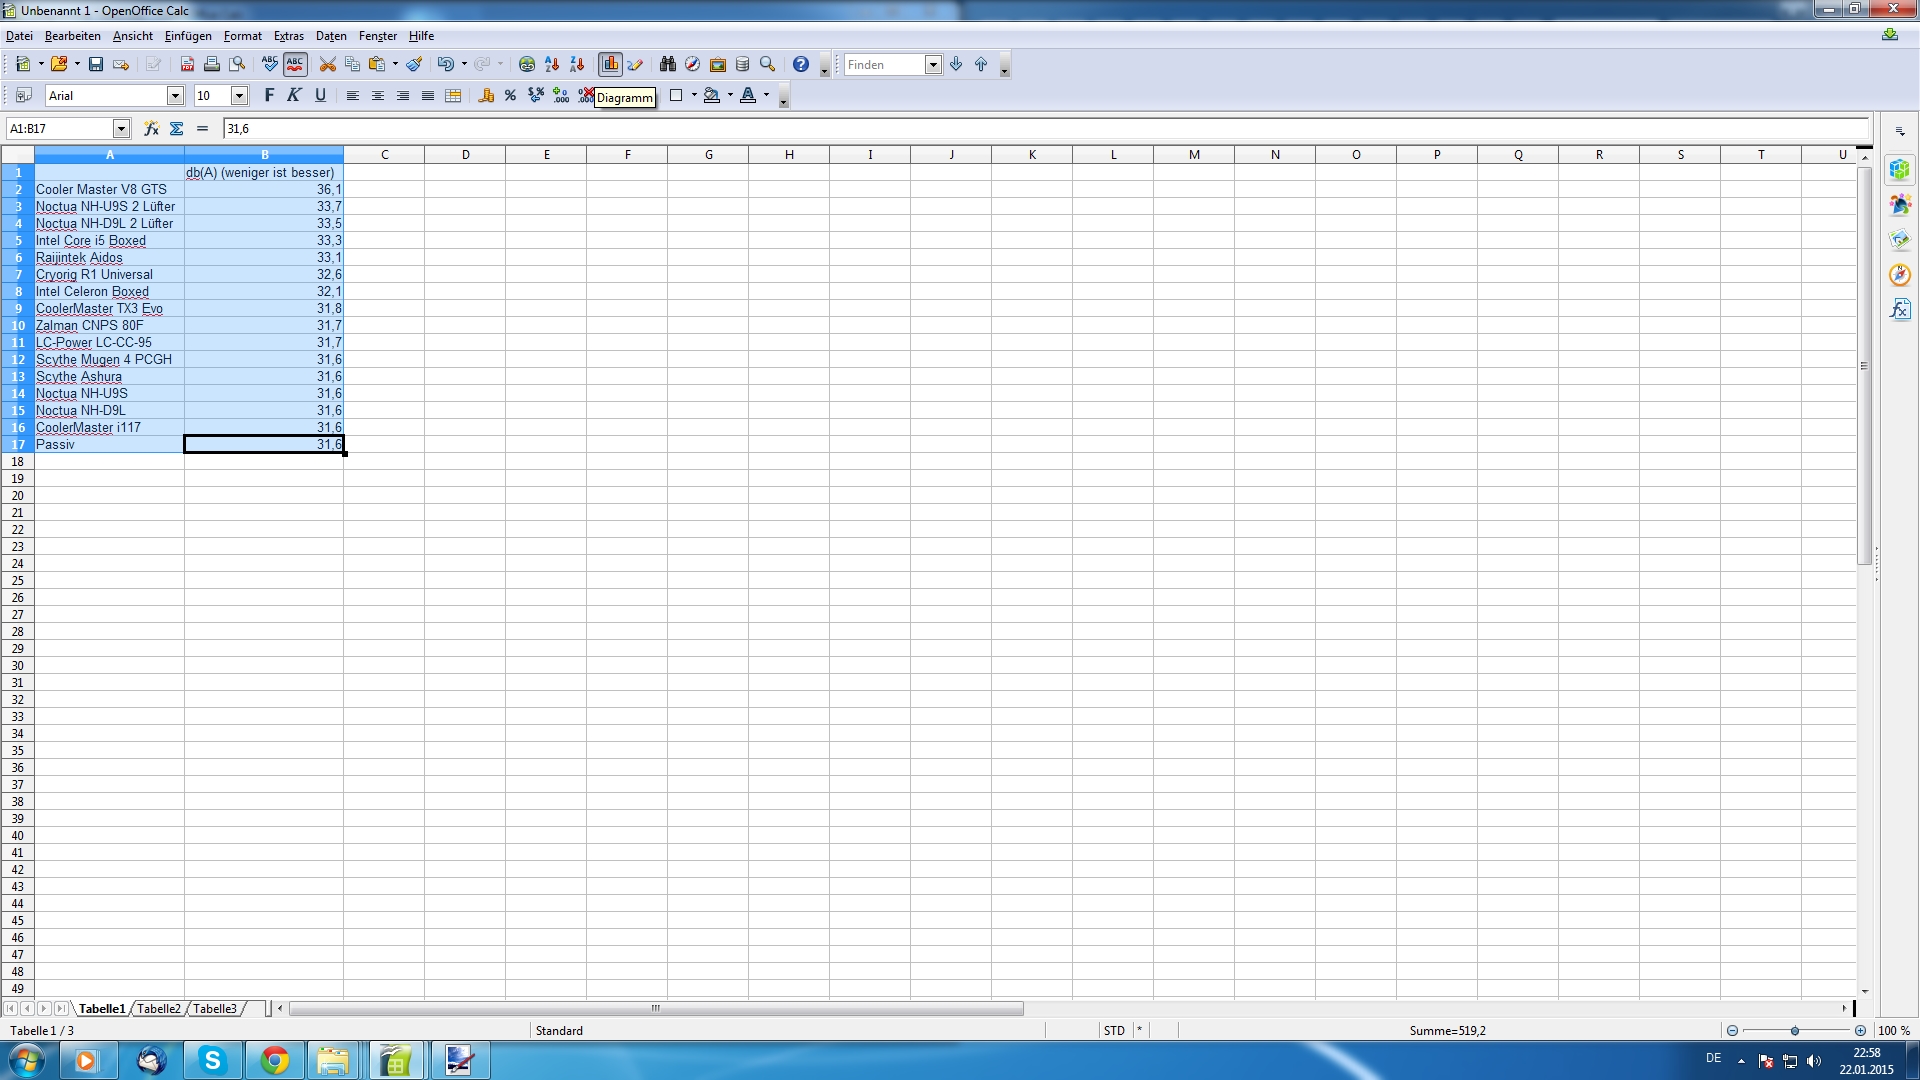Viewport: 1920px width, 1080px height.
Task: Open the Bearbeiten menu
Action: click(x=72, y=36)
